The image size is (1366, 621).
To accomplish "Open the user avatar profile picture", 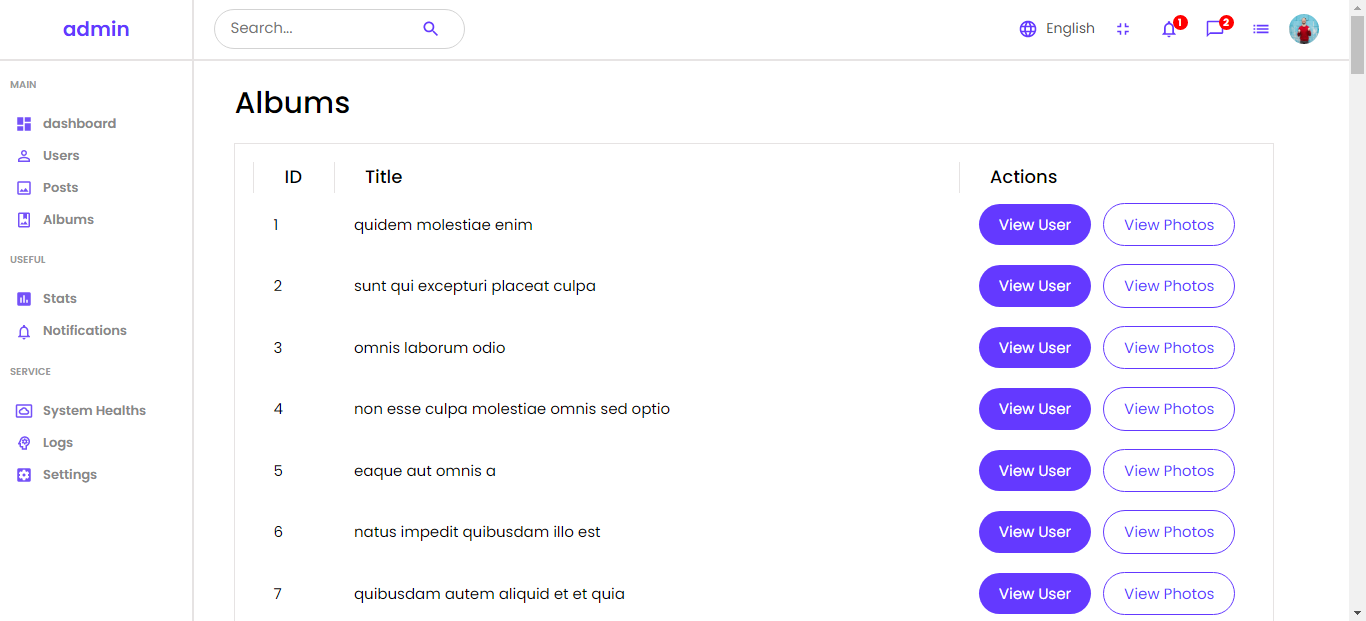I will click(x=1304, y=29).
